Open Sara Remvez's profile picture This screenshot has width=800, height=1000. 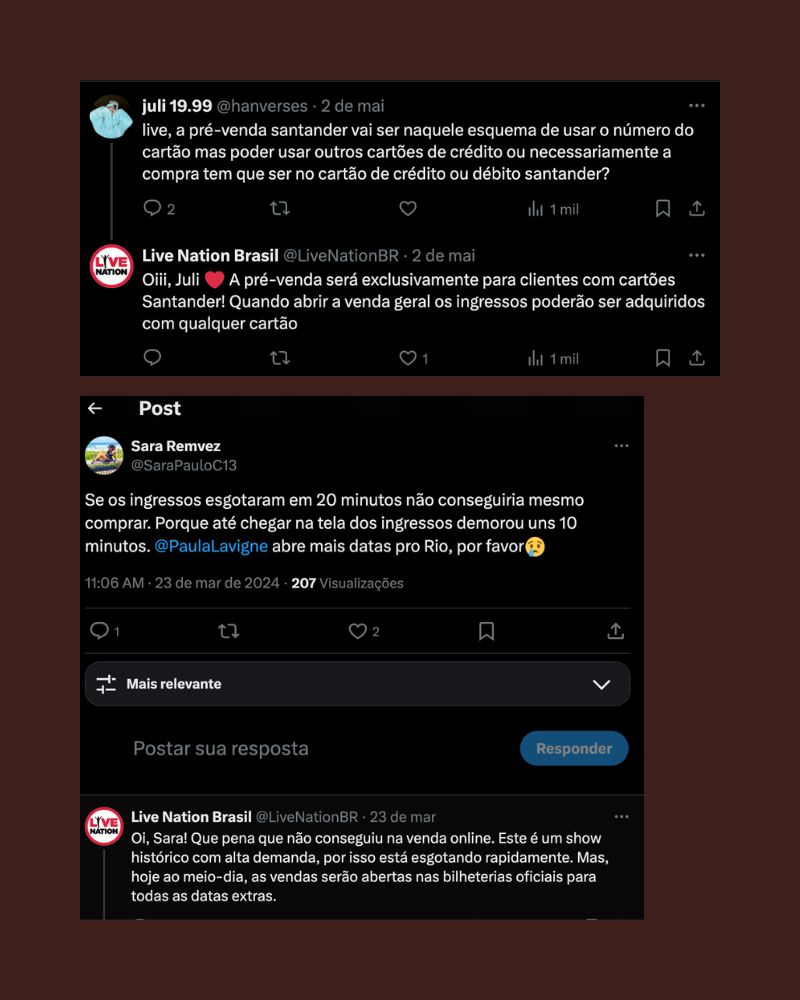[104, 455]
